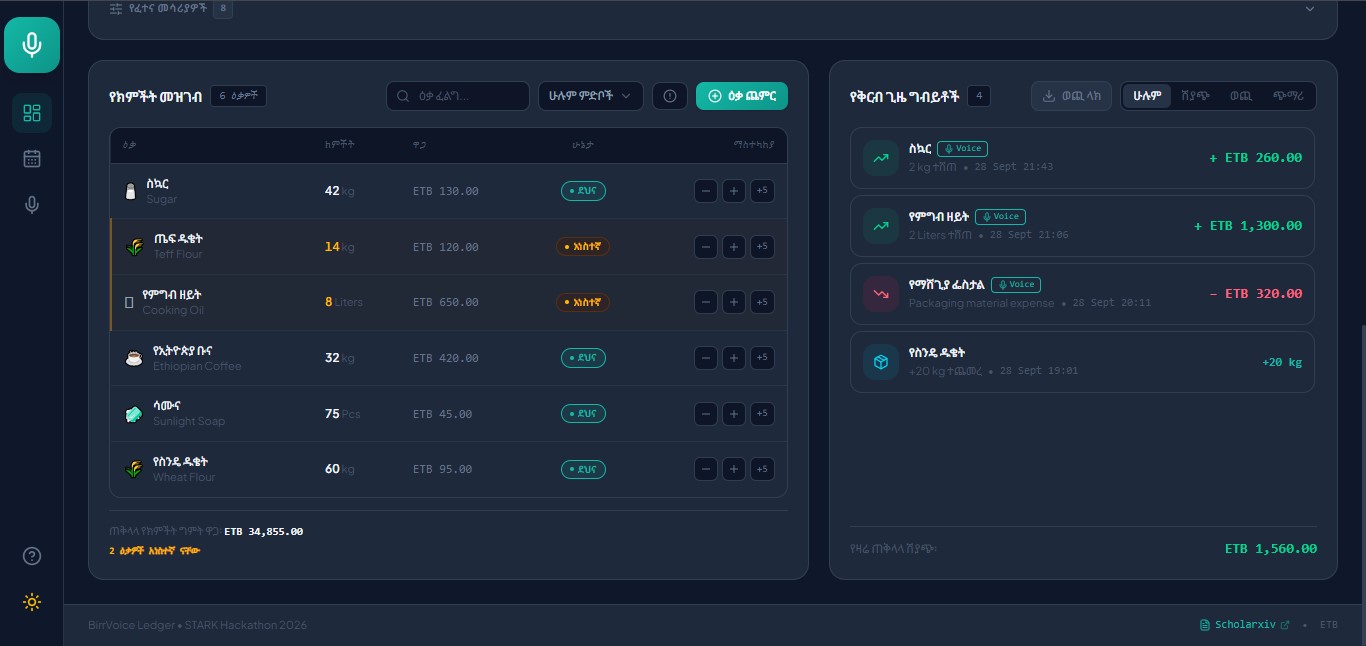Screen dimensions: 1366x646
Task: Click the grain icon in the Teff Flour row
Action: tap(133, 247)
